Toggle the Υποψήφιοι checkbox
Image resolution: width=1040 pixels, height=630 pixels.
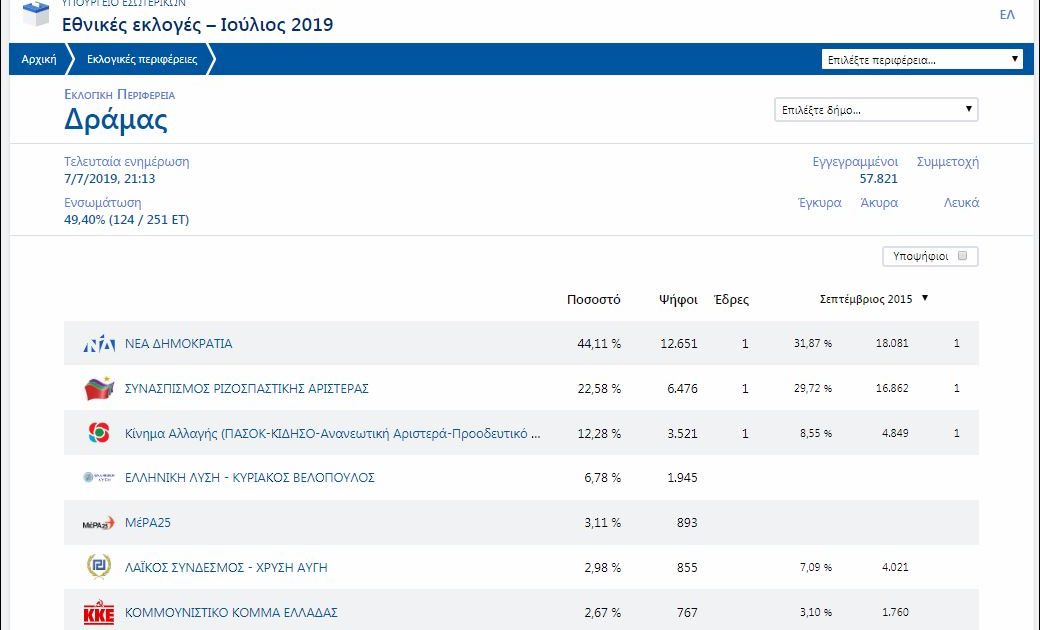pyautogui.click(x=962, y=256)
